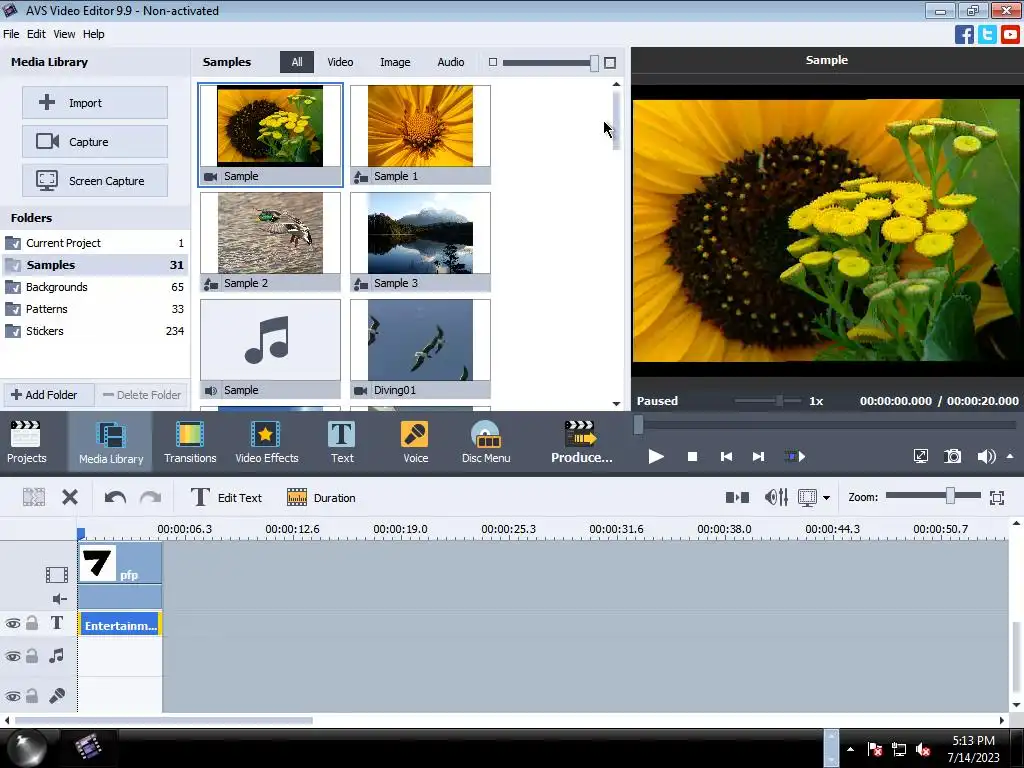The height and width of the screenshot is (768, 1024).
Task: Jump to next frame in preview
Action: (x=758, y=456)
